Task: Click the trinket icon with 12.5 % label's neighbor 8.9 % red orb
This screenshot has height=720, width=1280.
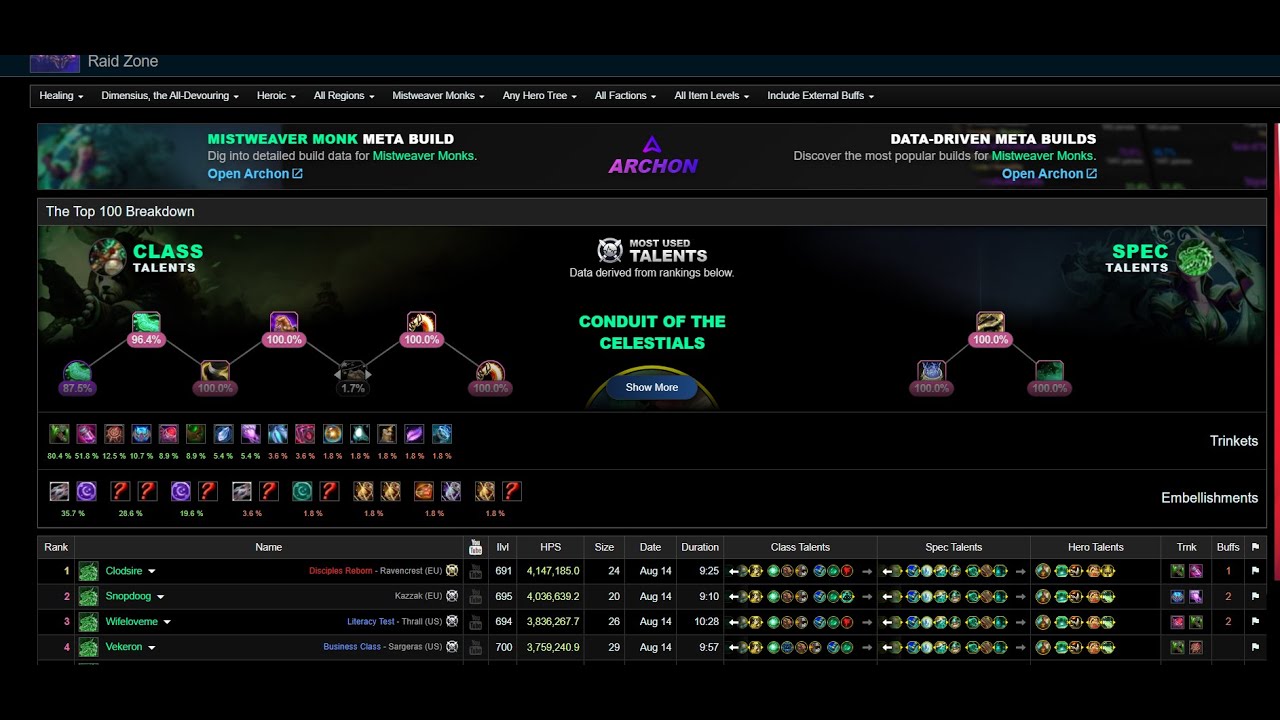Action: pos(168,434)
